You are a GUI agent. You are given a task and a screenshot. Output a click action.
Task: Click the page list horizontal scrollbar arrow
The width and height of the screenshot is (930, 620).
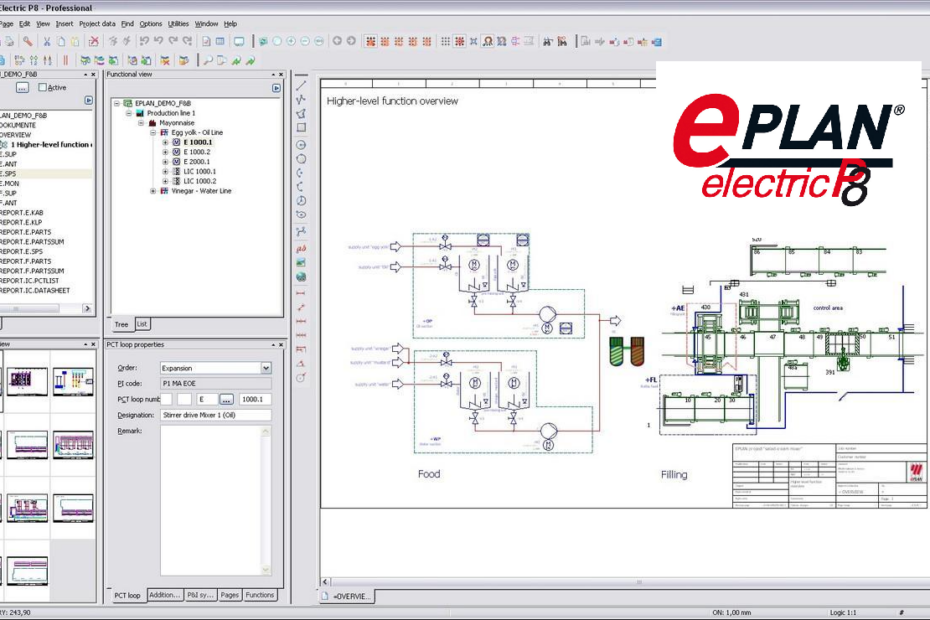click(88, 309)
